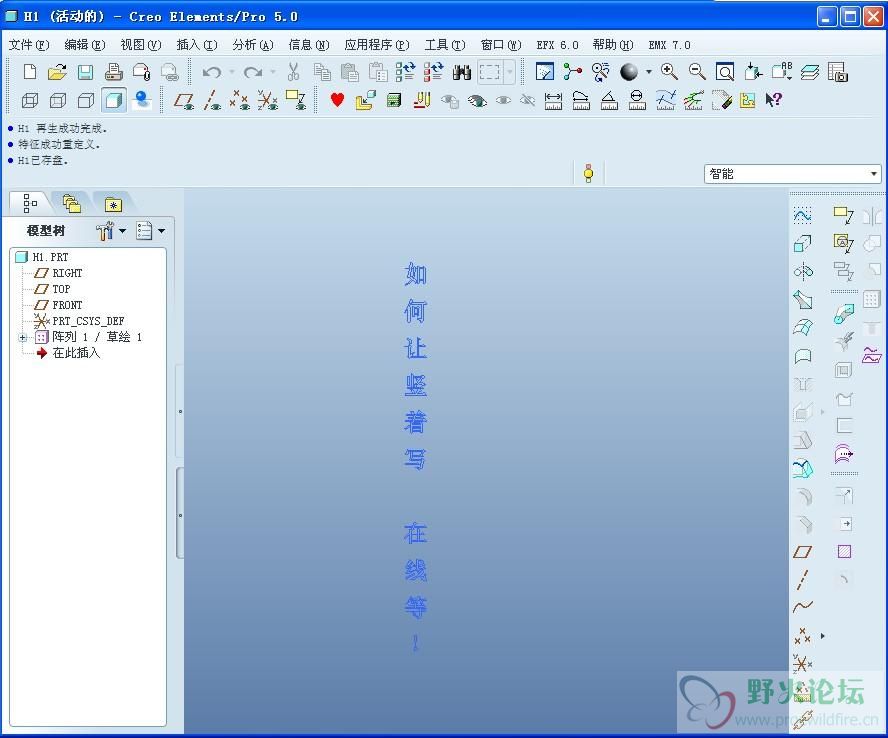Screen dimensions: 888x738
Task: Redo the last action
Action: pos(253,72)
